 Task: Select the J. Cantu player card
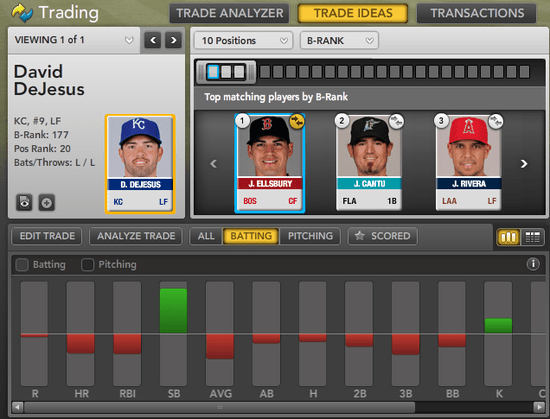369,163
